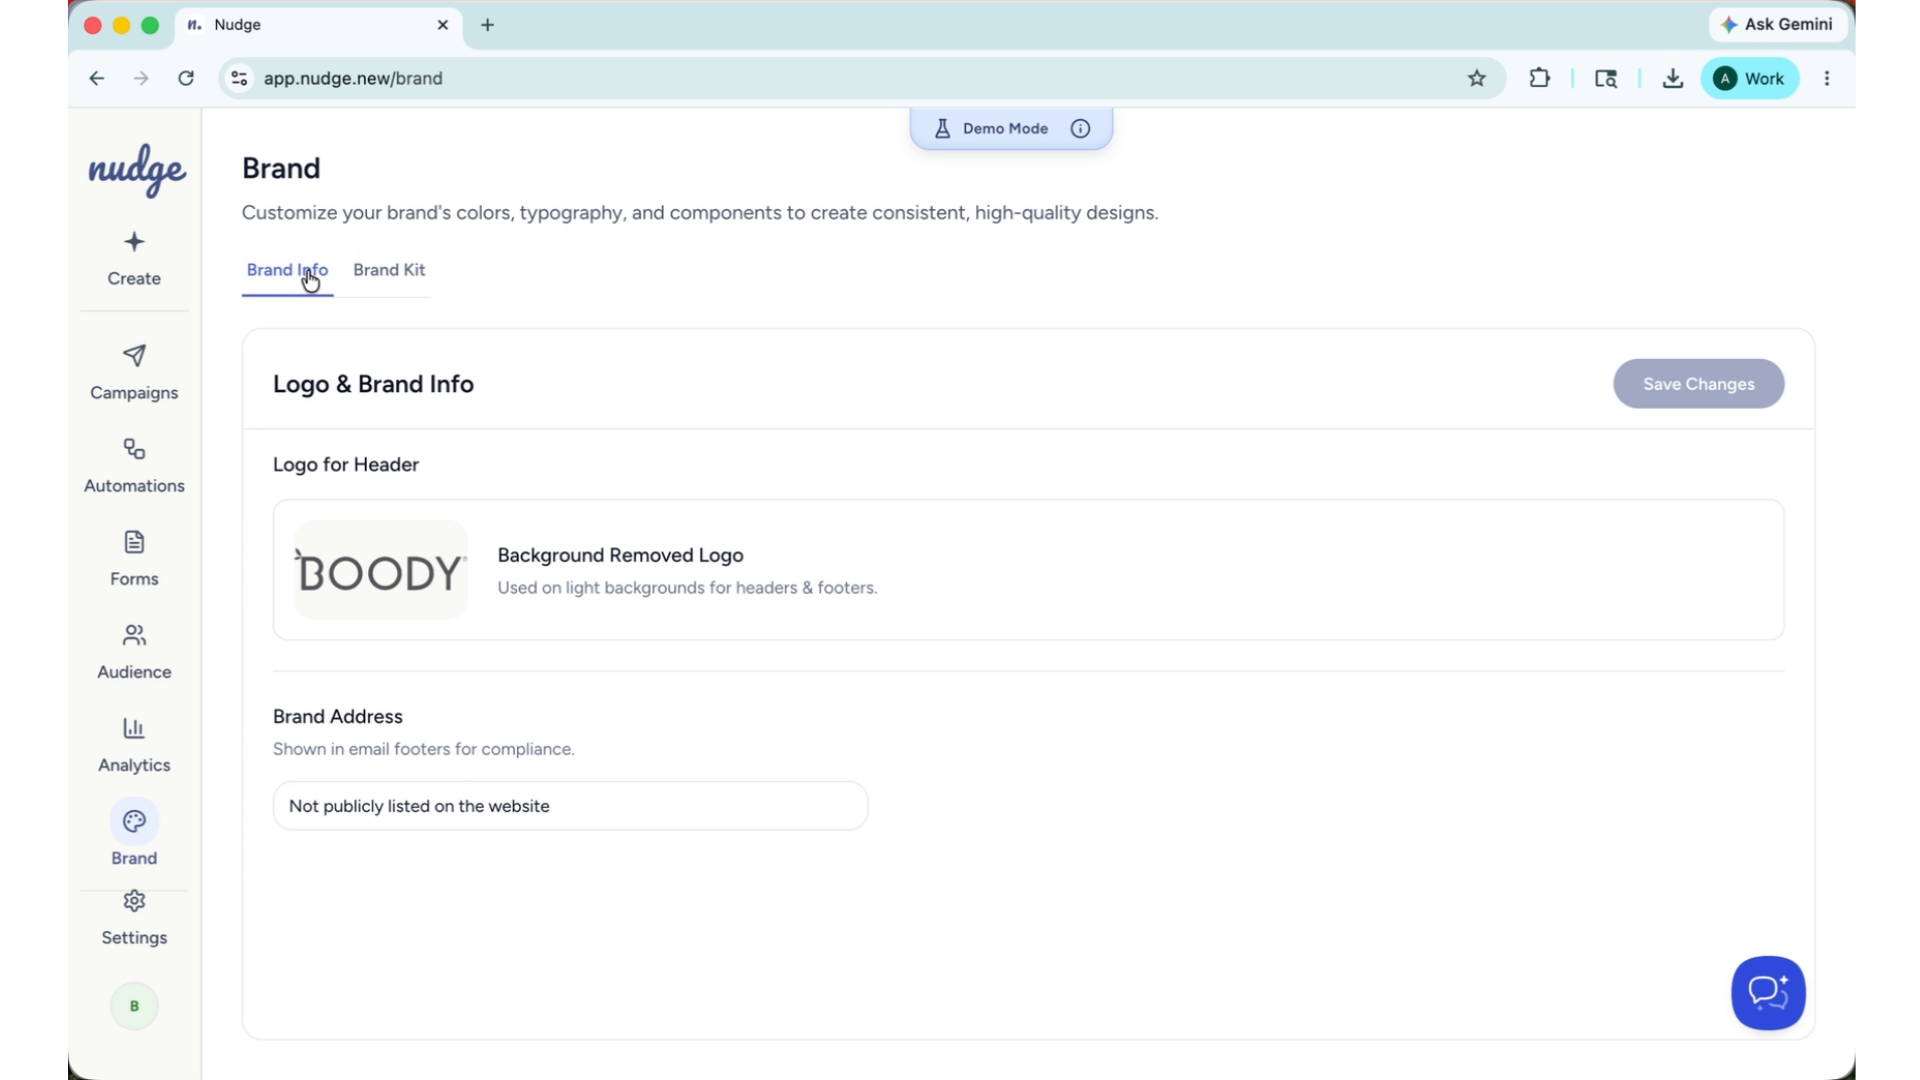
Task: Reload the page
Action: (x=186, y=78)
